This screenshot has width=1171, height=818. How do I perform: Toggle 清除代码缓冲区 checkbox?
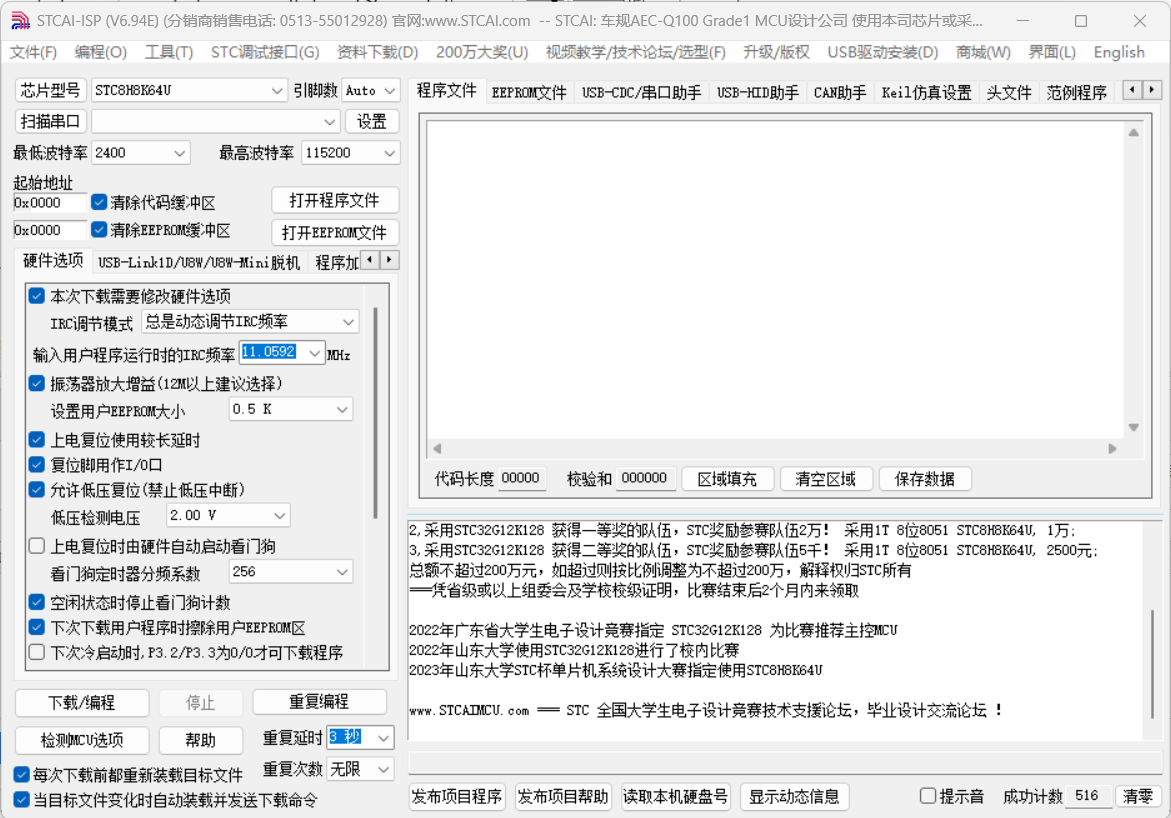tap(99, 202)
